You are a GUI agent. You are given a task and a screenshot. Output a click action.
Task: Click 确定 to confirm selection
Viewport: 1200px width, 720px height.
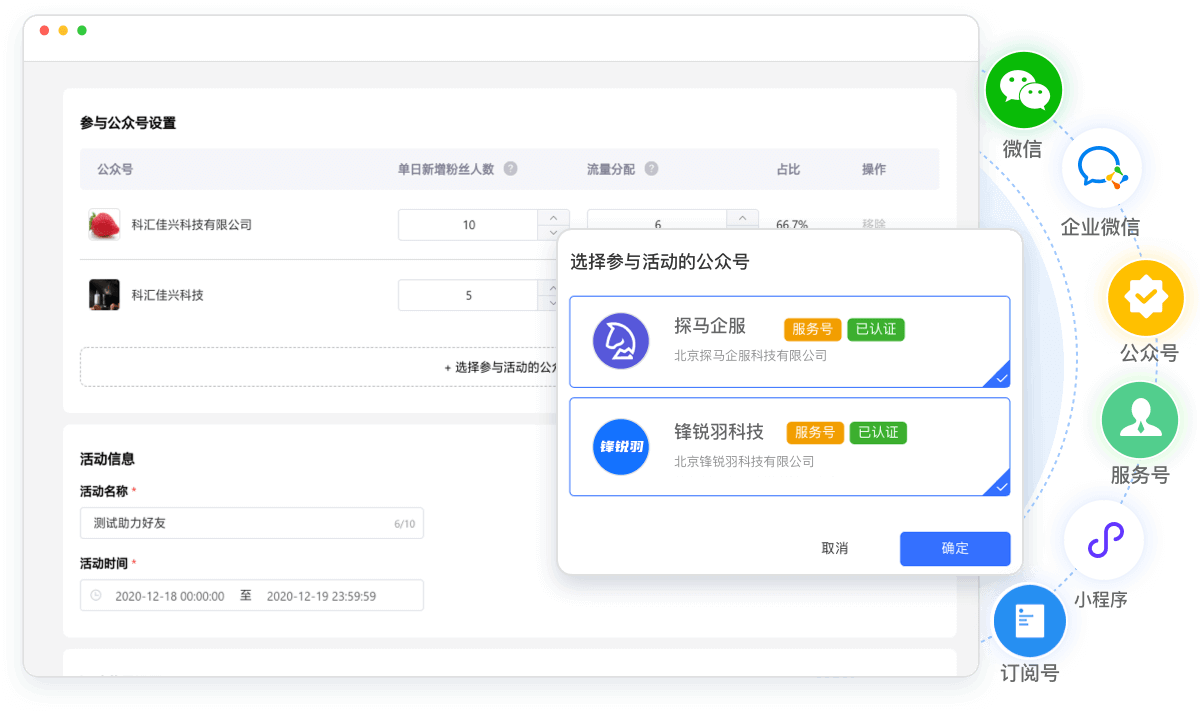[x=955, y=549]
